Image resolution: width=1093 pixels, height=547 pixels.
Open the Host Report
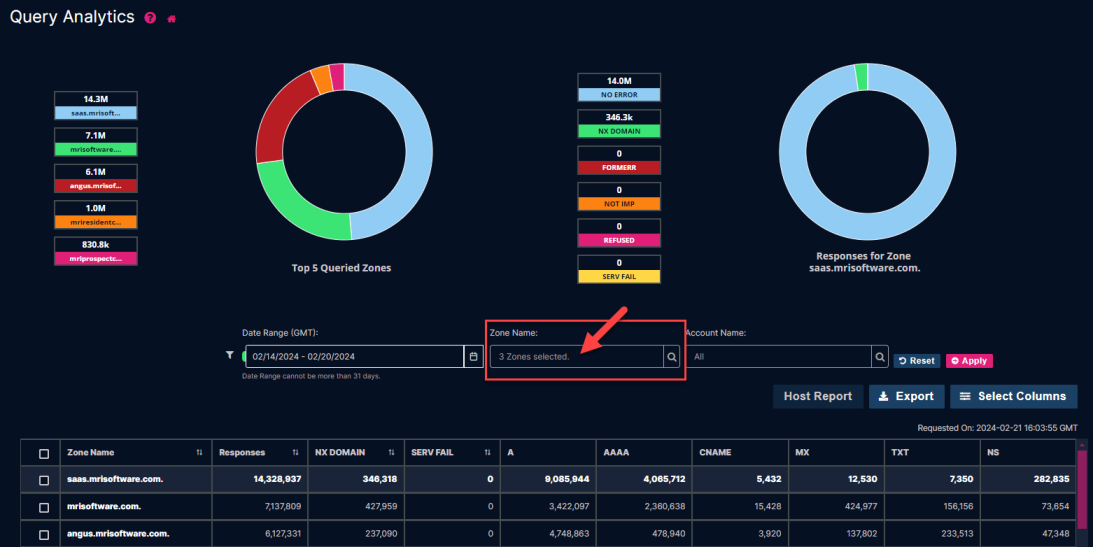[x=818, y=396]
